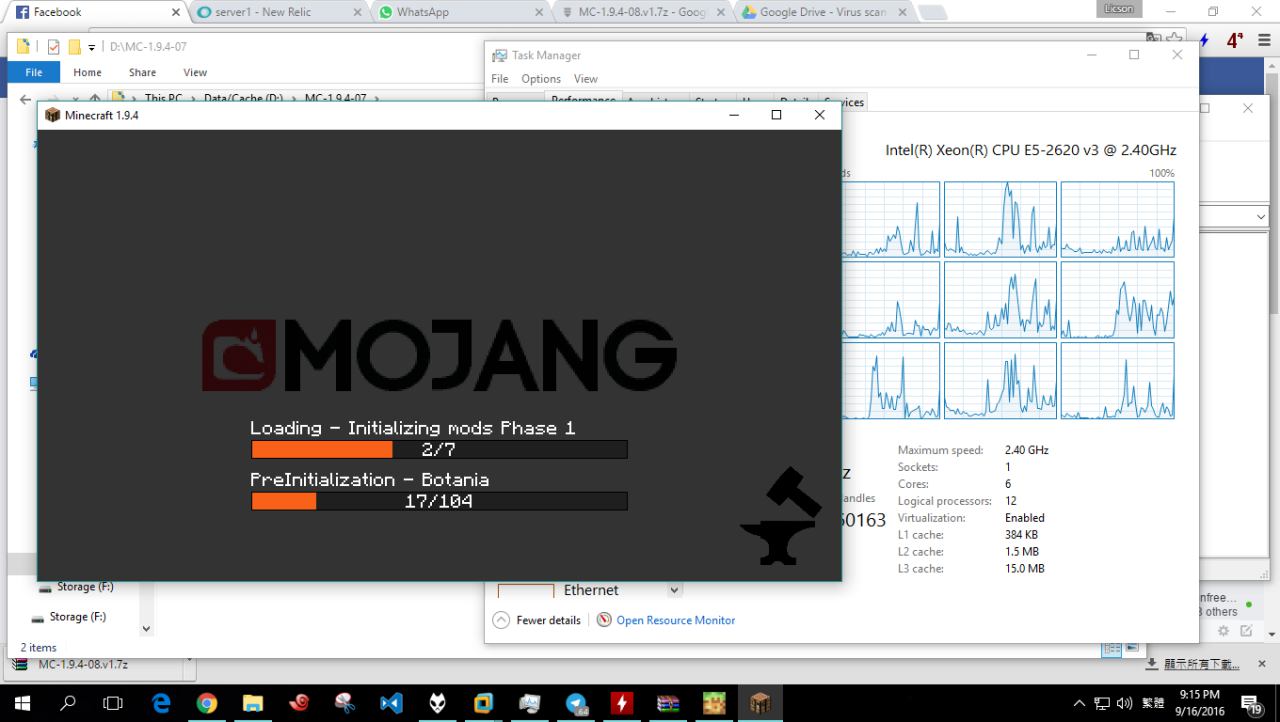Image resolution: width=1280 pixels, height=722 pixels.
Task: Click the Minecraft 1.9.4 window title icon
Action: (53, 115)
